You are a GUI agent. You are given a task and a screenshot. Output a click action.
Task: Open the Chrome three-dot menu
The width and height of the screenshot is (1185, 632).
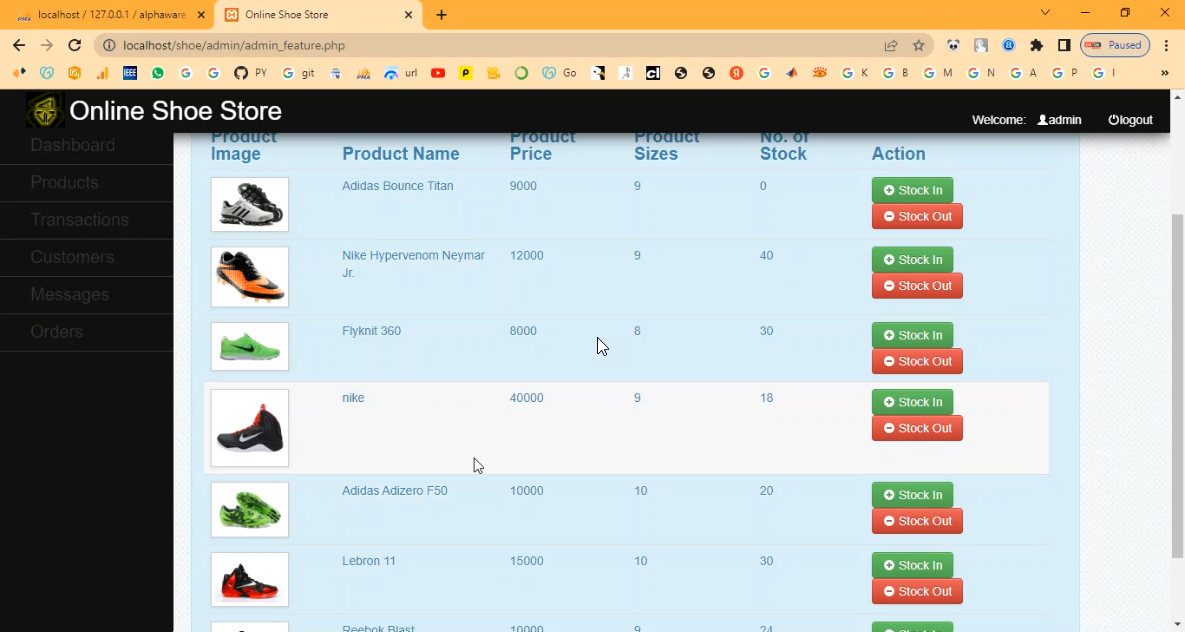[1166, 45]
